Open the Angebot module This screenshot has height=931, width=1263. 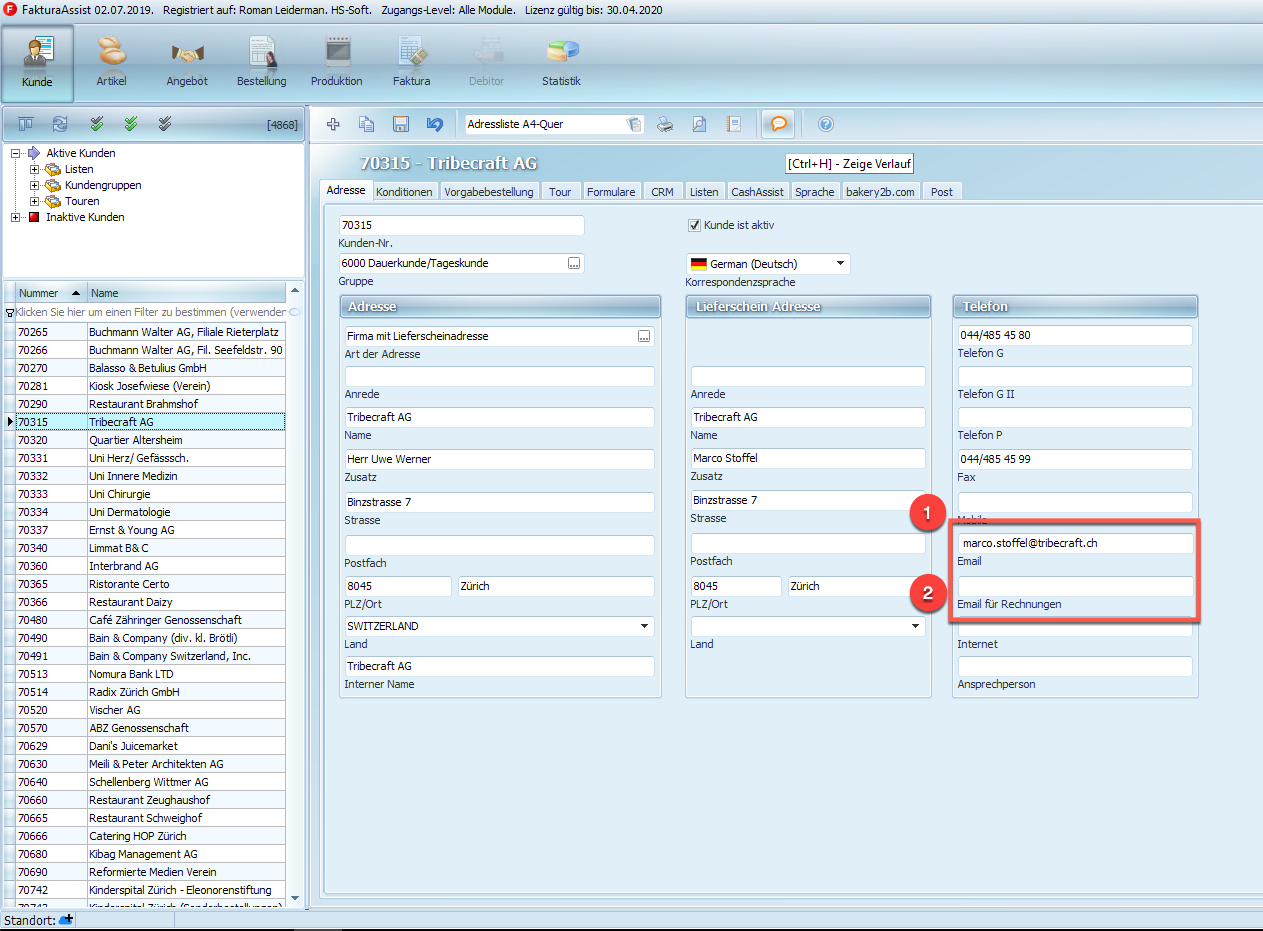[187, 63]
